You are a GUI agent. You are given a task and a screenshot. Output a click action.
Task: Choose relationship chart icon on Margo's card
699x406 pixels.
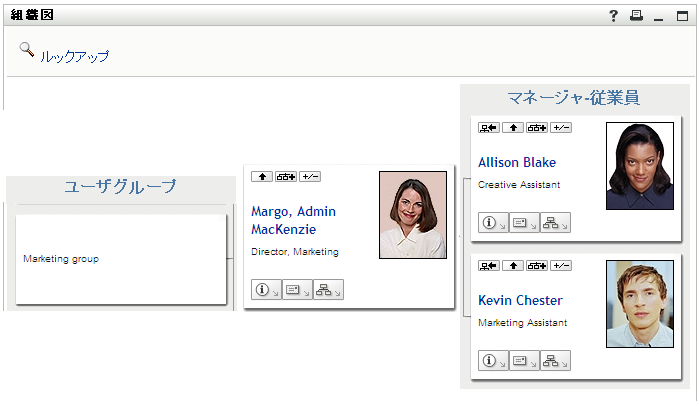coord(286,177)
